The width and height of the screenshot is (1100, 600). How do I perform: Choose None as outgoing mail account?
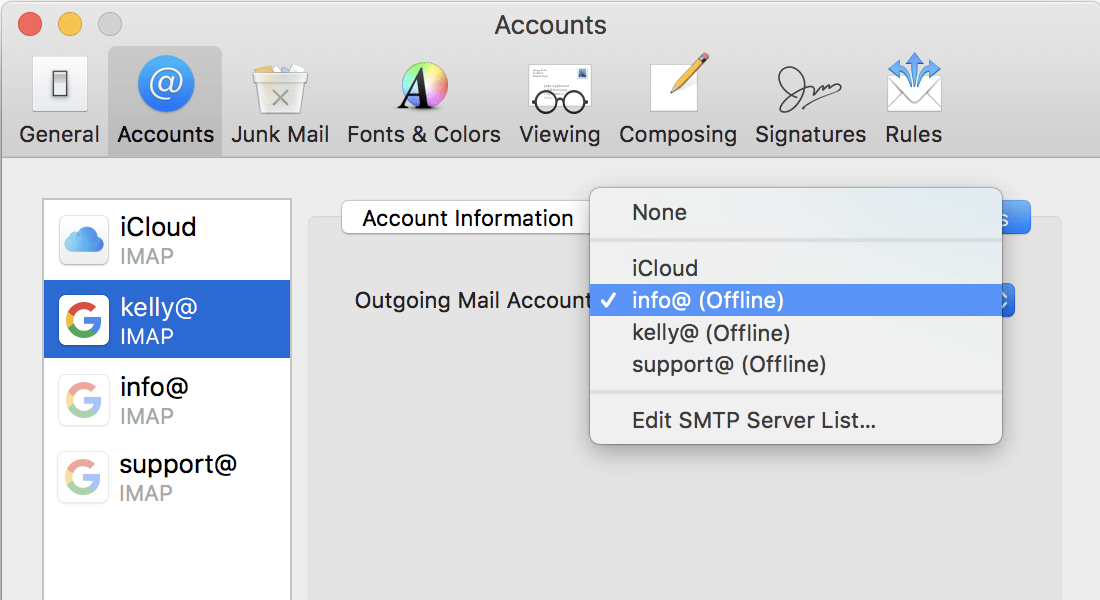659,212
